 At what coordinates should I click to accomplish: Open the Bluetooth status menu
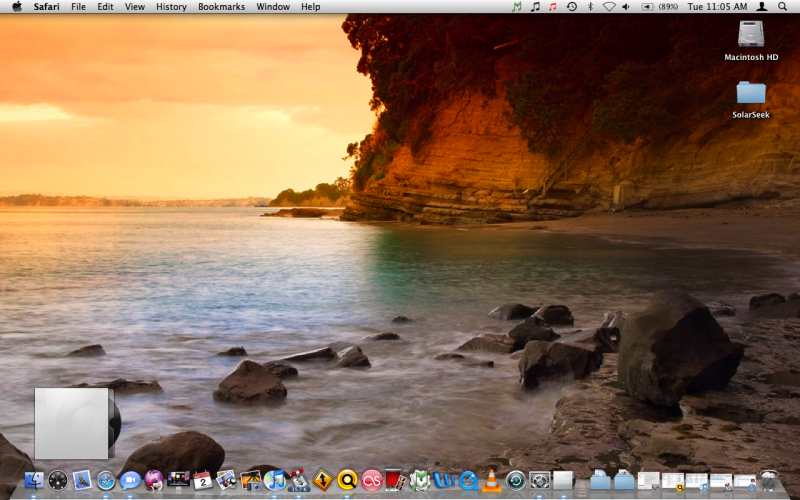tap(590, 7)
